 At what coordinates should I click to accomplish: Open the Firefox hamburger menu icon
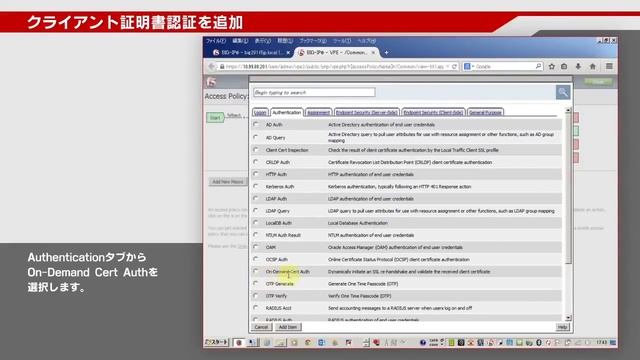609,66
